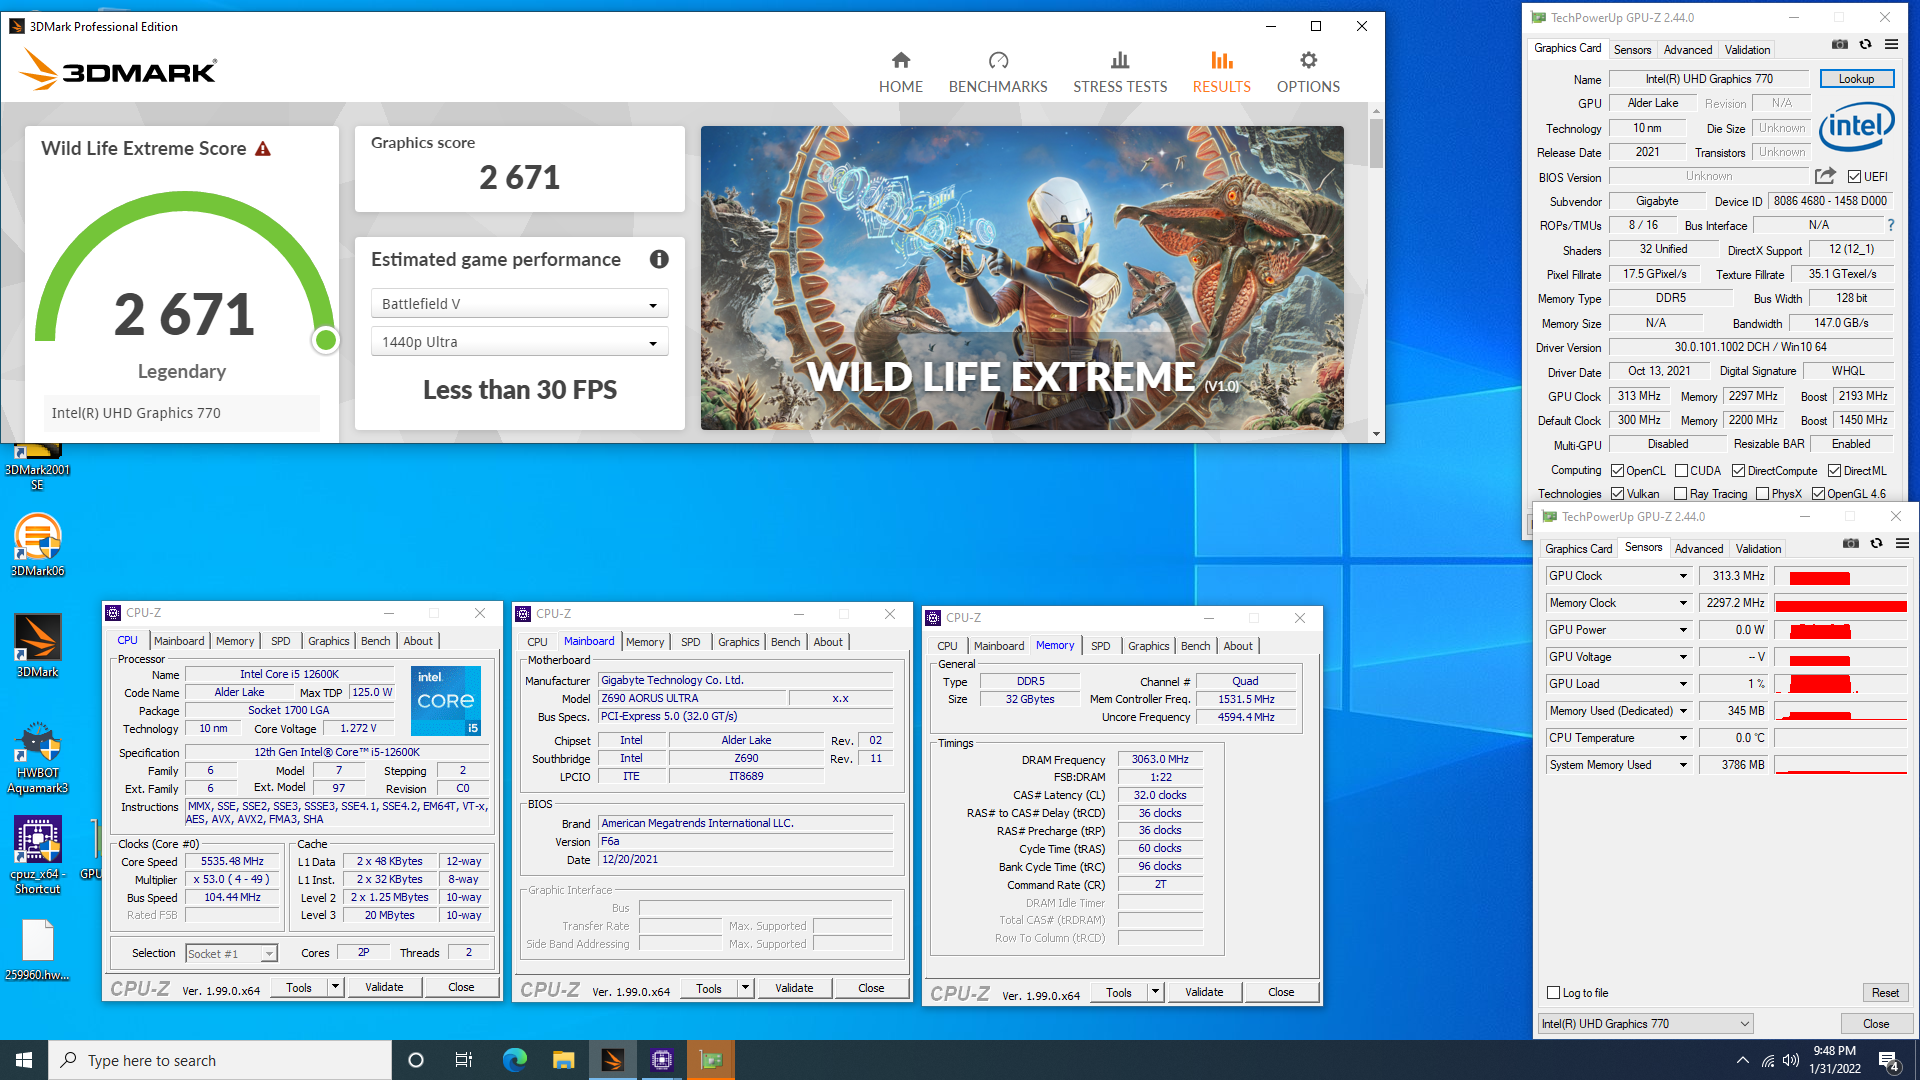This screenshot has height=1080, width=1920.
Task: Toggle the UEFI checkbox in GPU-Z
Action: point(1854,177)
